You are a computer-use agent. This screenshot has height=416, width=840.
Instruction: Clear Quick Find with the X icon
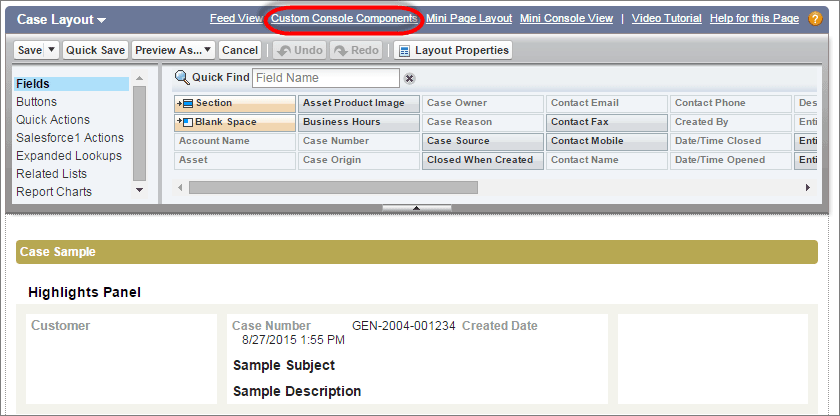409,78
